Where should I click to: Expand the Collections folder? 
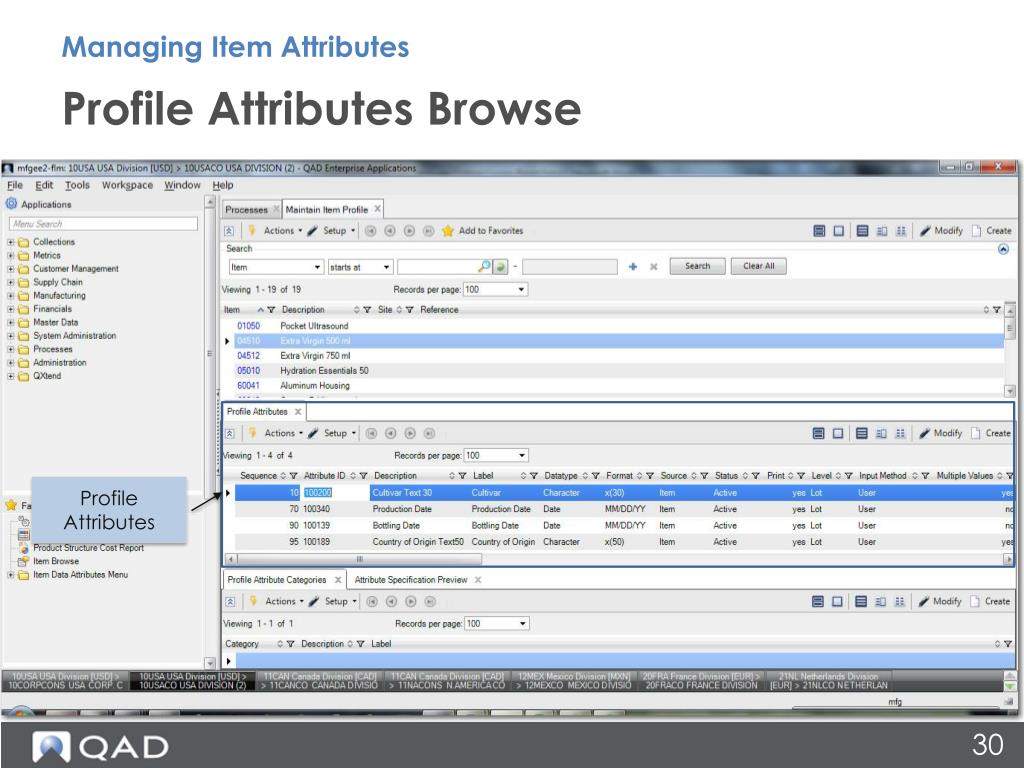pos(10,242)
